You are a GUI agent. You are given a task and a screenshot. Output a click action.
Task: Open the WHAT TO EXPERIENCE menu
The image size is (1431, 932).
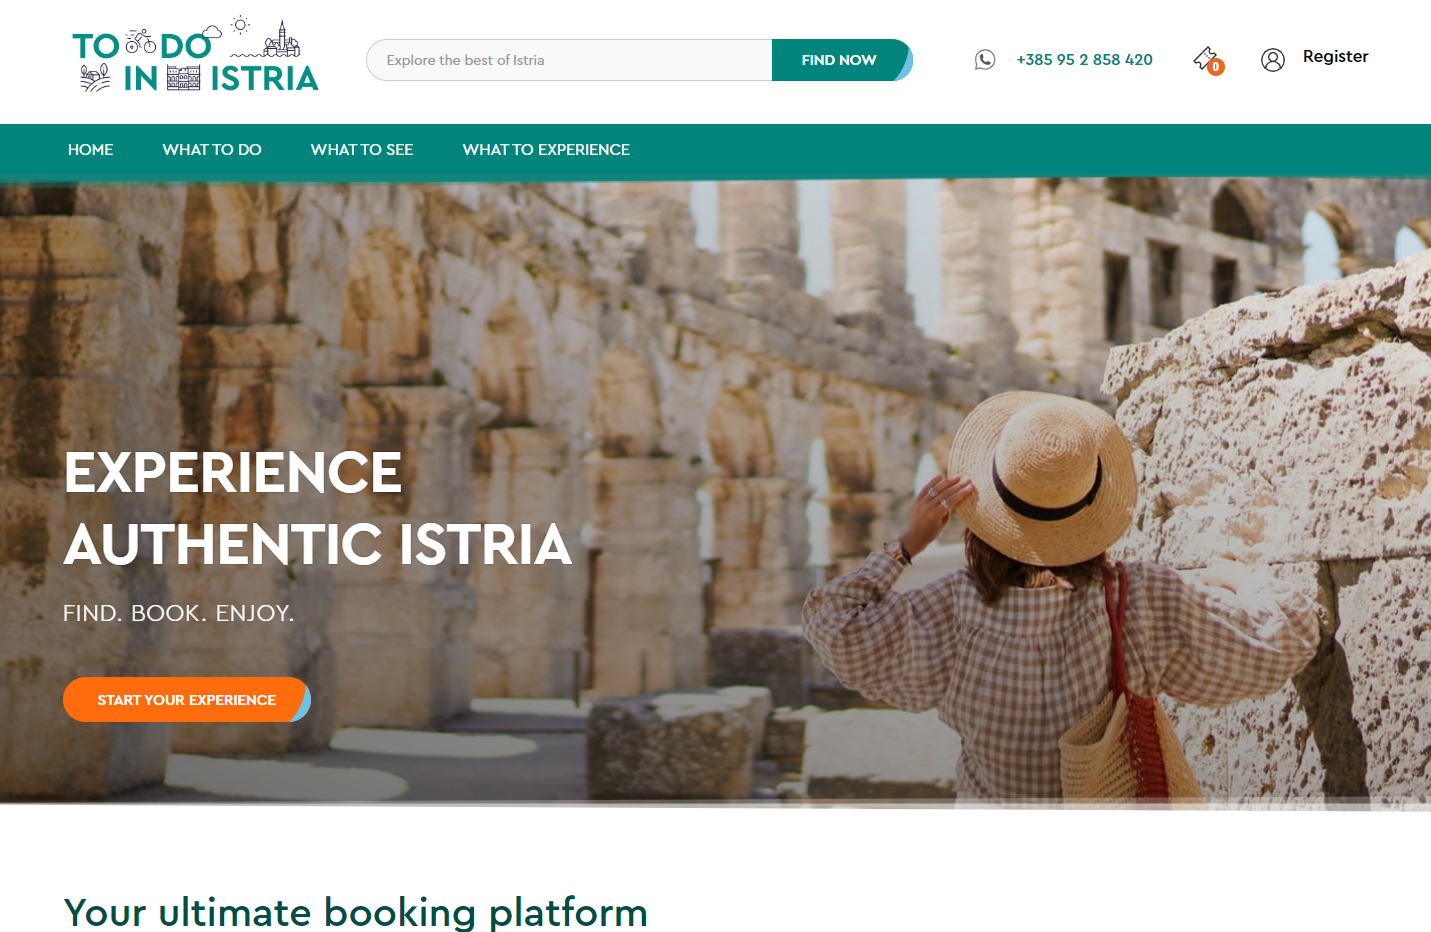click(x=546, y=150)
